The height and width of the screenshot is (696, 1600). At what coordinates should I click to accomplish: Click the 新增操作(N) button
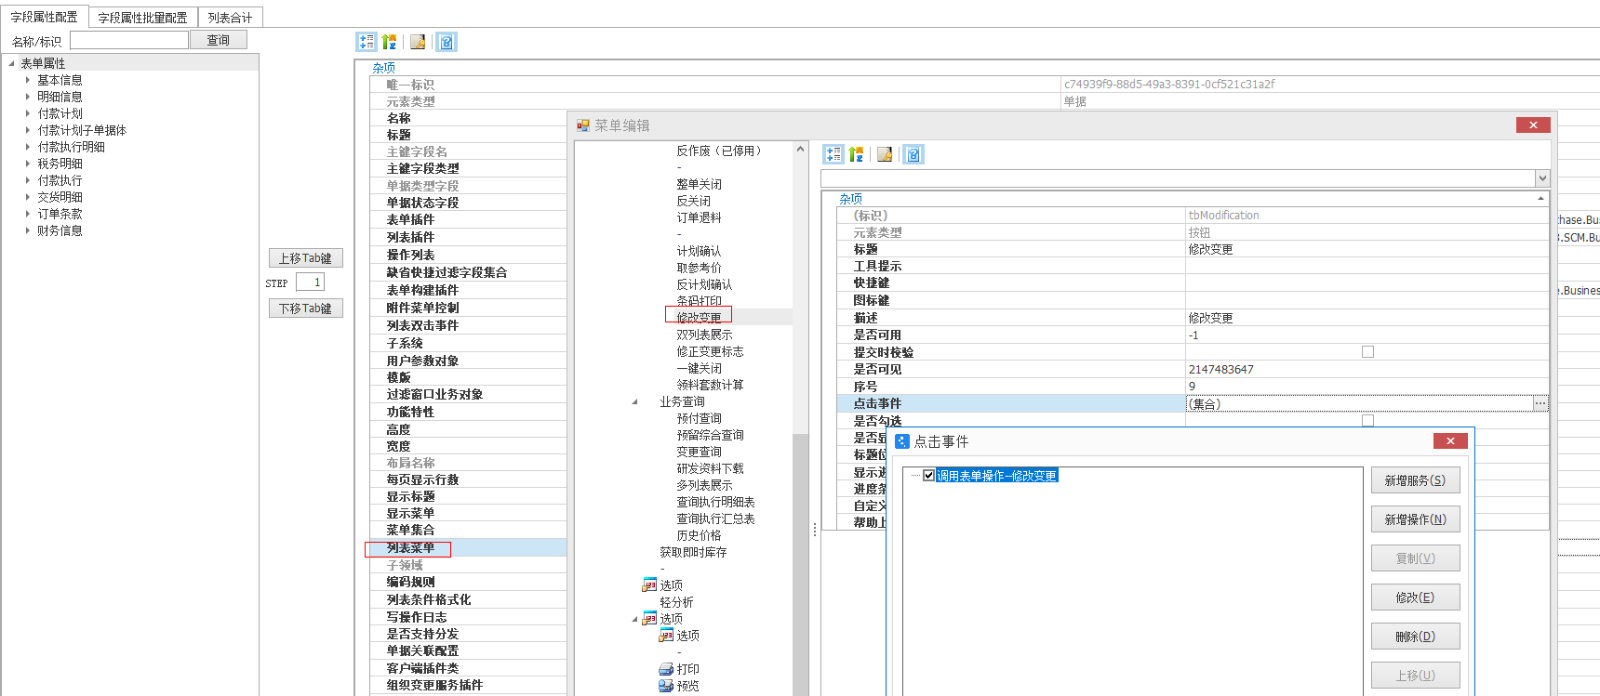[x=1415, y=520]
